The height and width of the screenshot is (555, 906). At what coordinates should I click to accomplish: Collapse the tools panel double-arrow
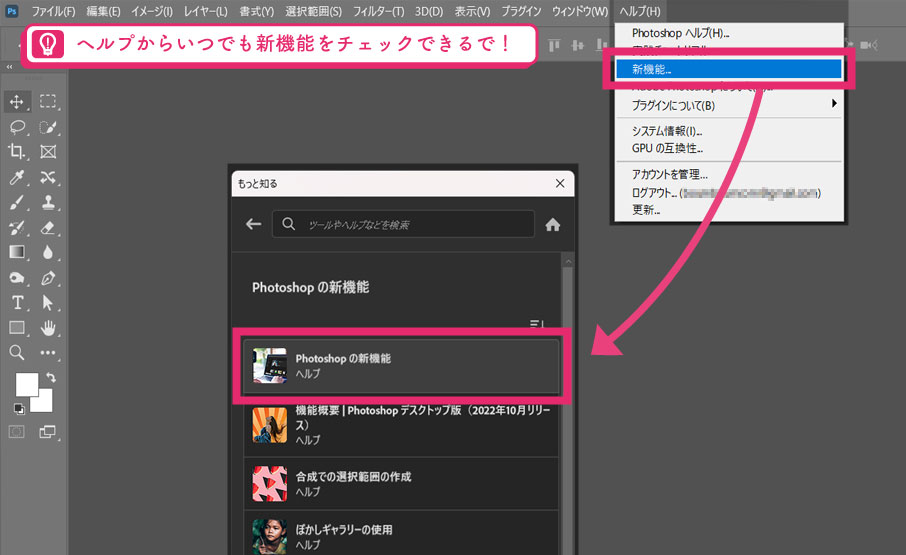9,68
